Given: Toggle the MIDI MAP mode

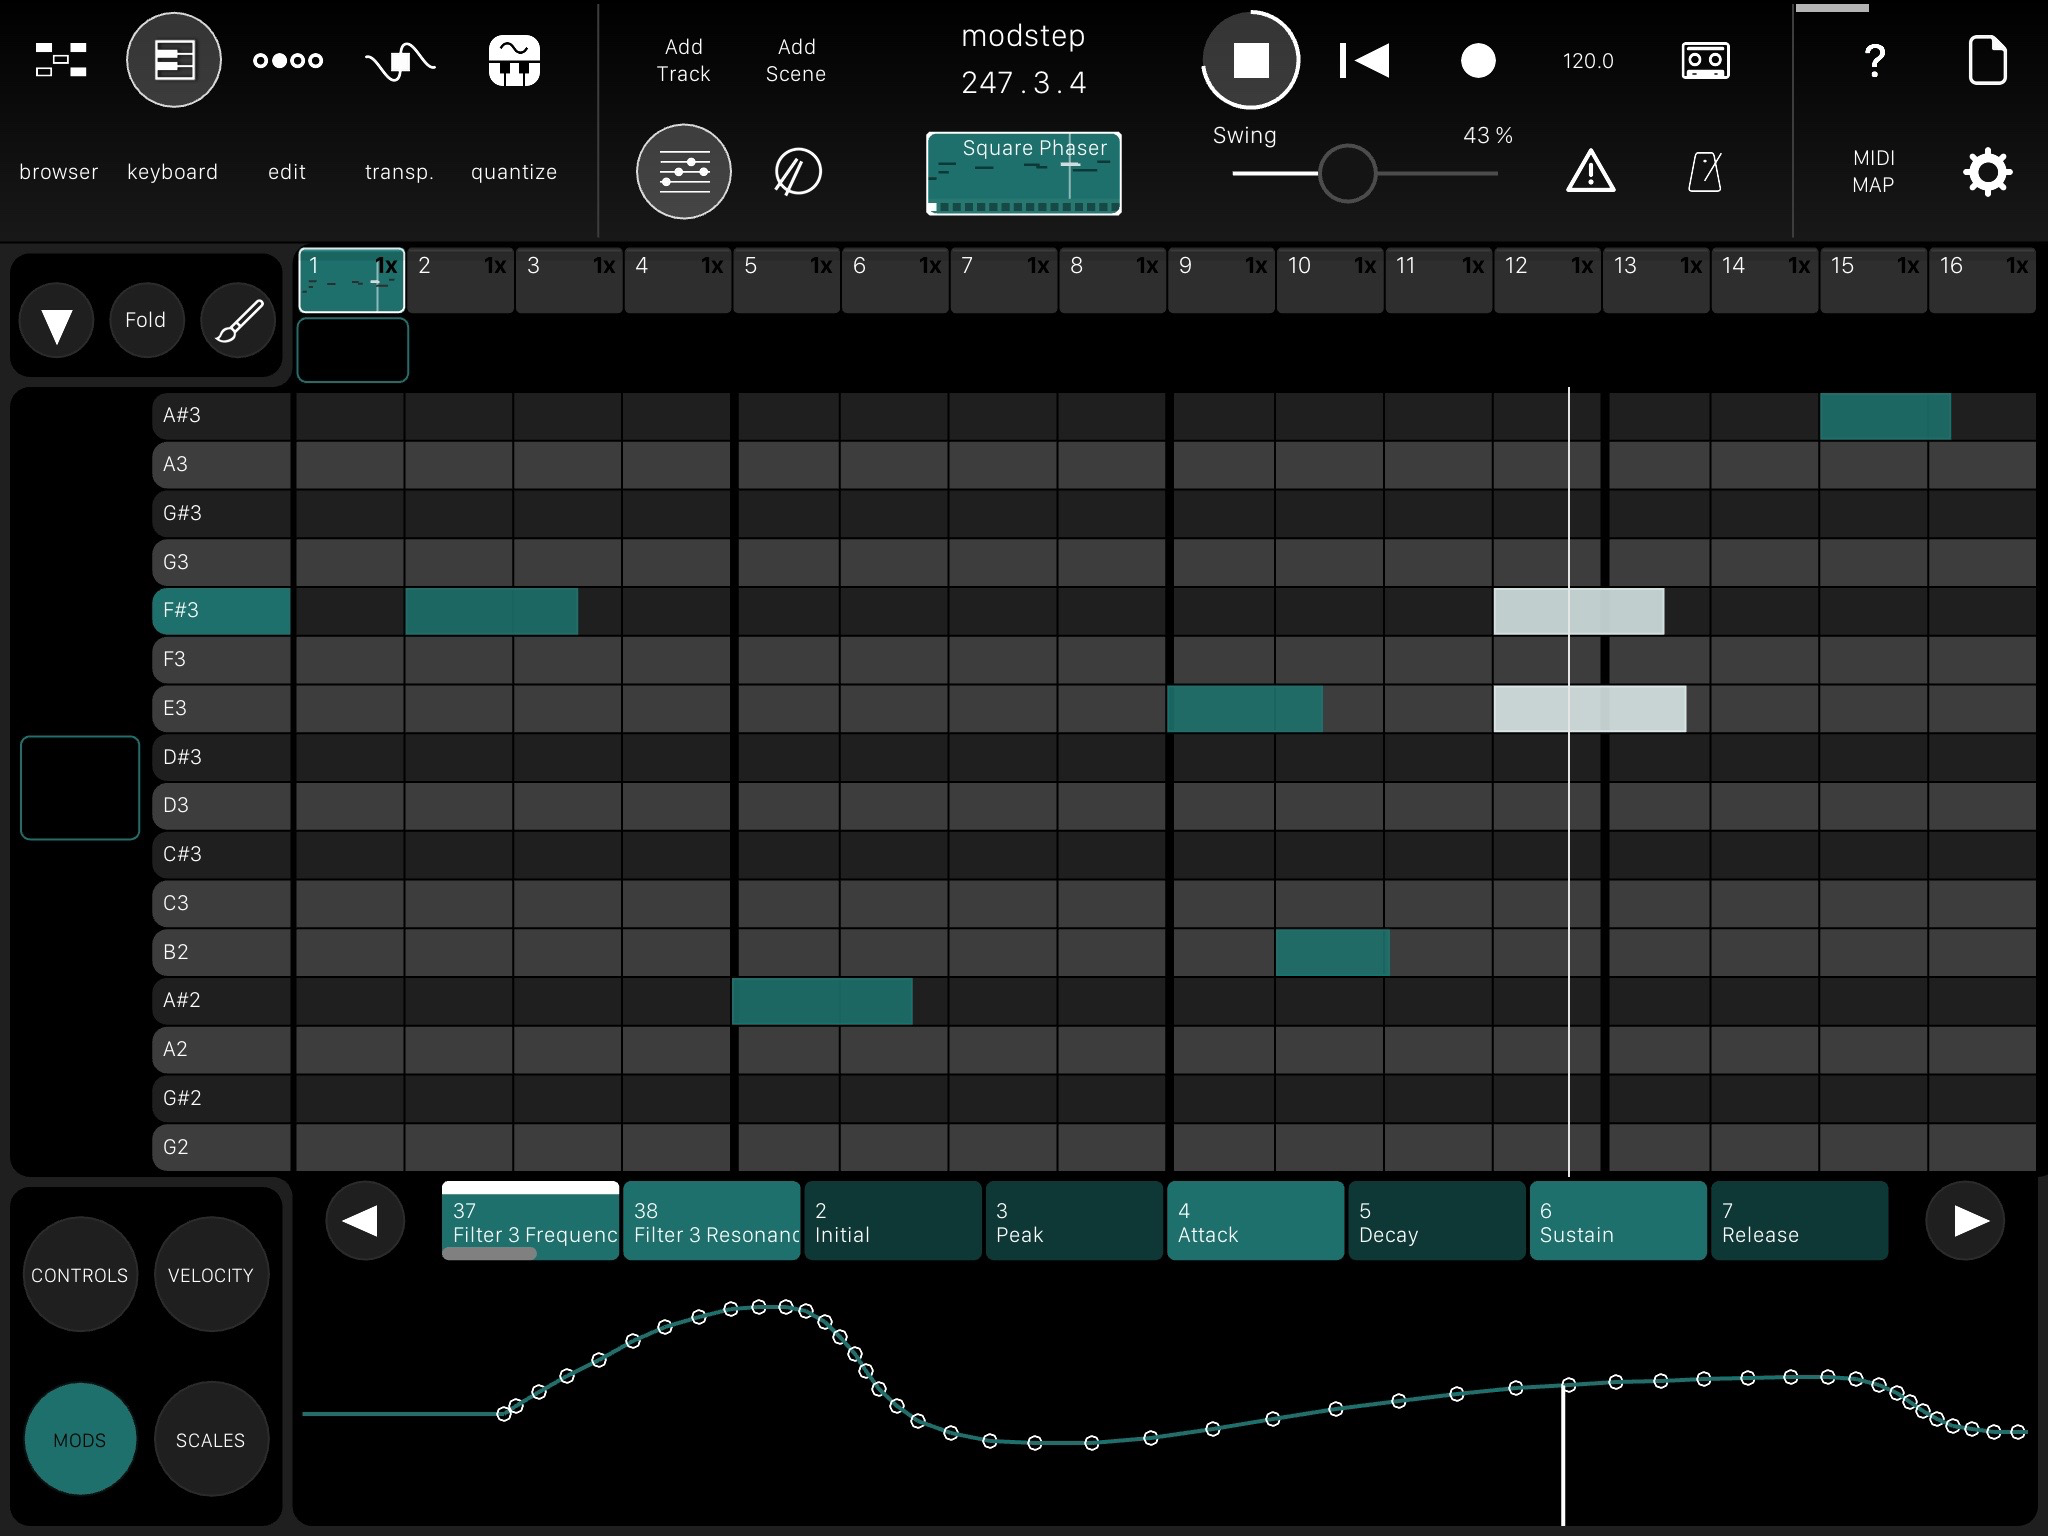Looking at the screenshot, I should point(1873,171).
